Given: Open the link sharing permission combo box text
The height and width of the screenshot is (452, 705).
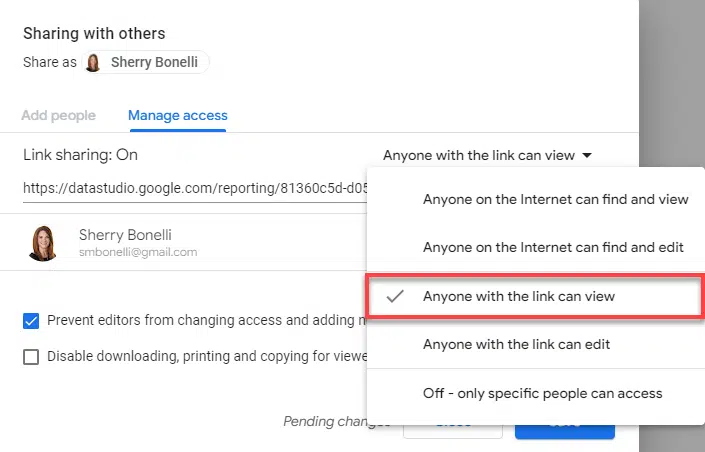Looking at the screenshot, I should coord(479,155).
